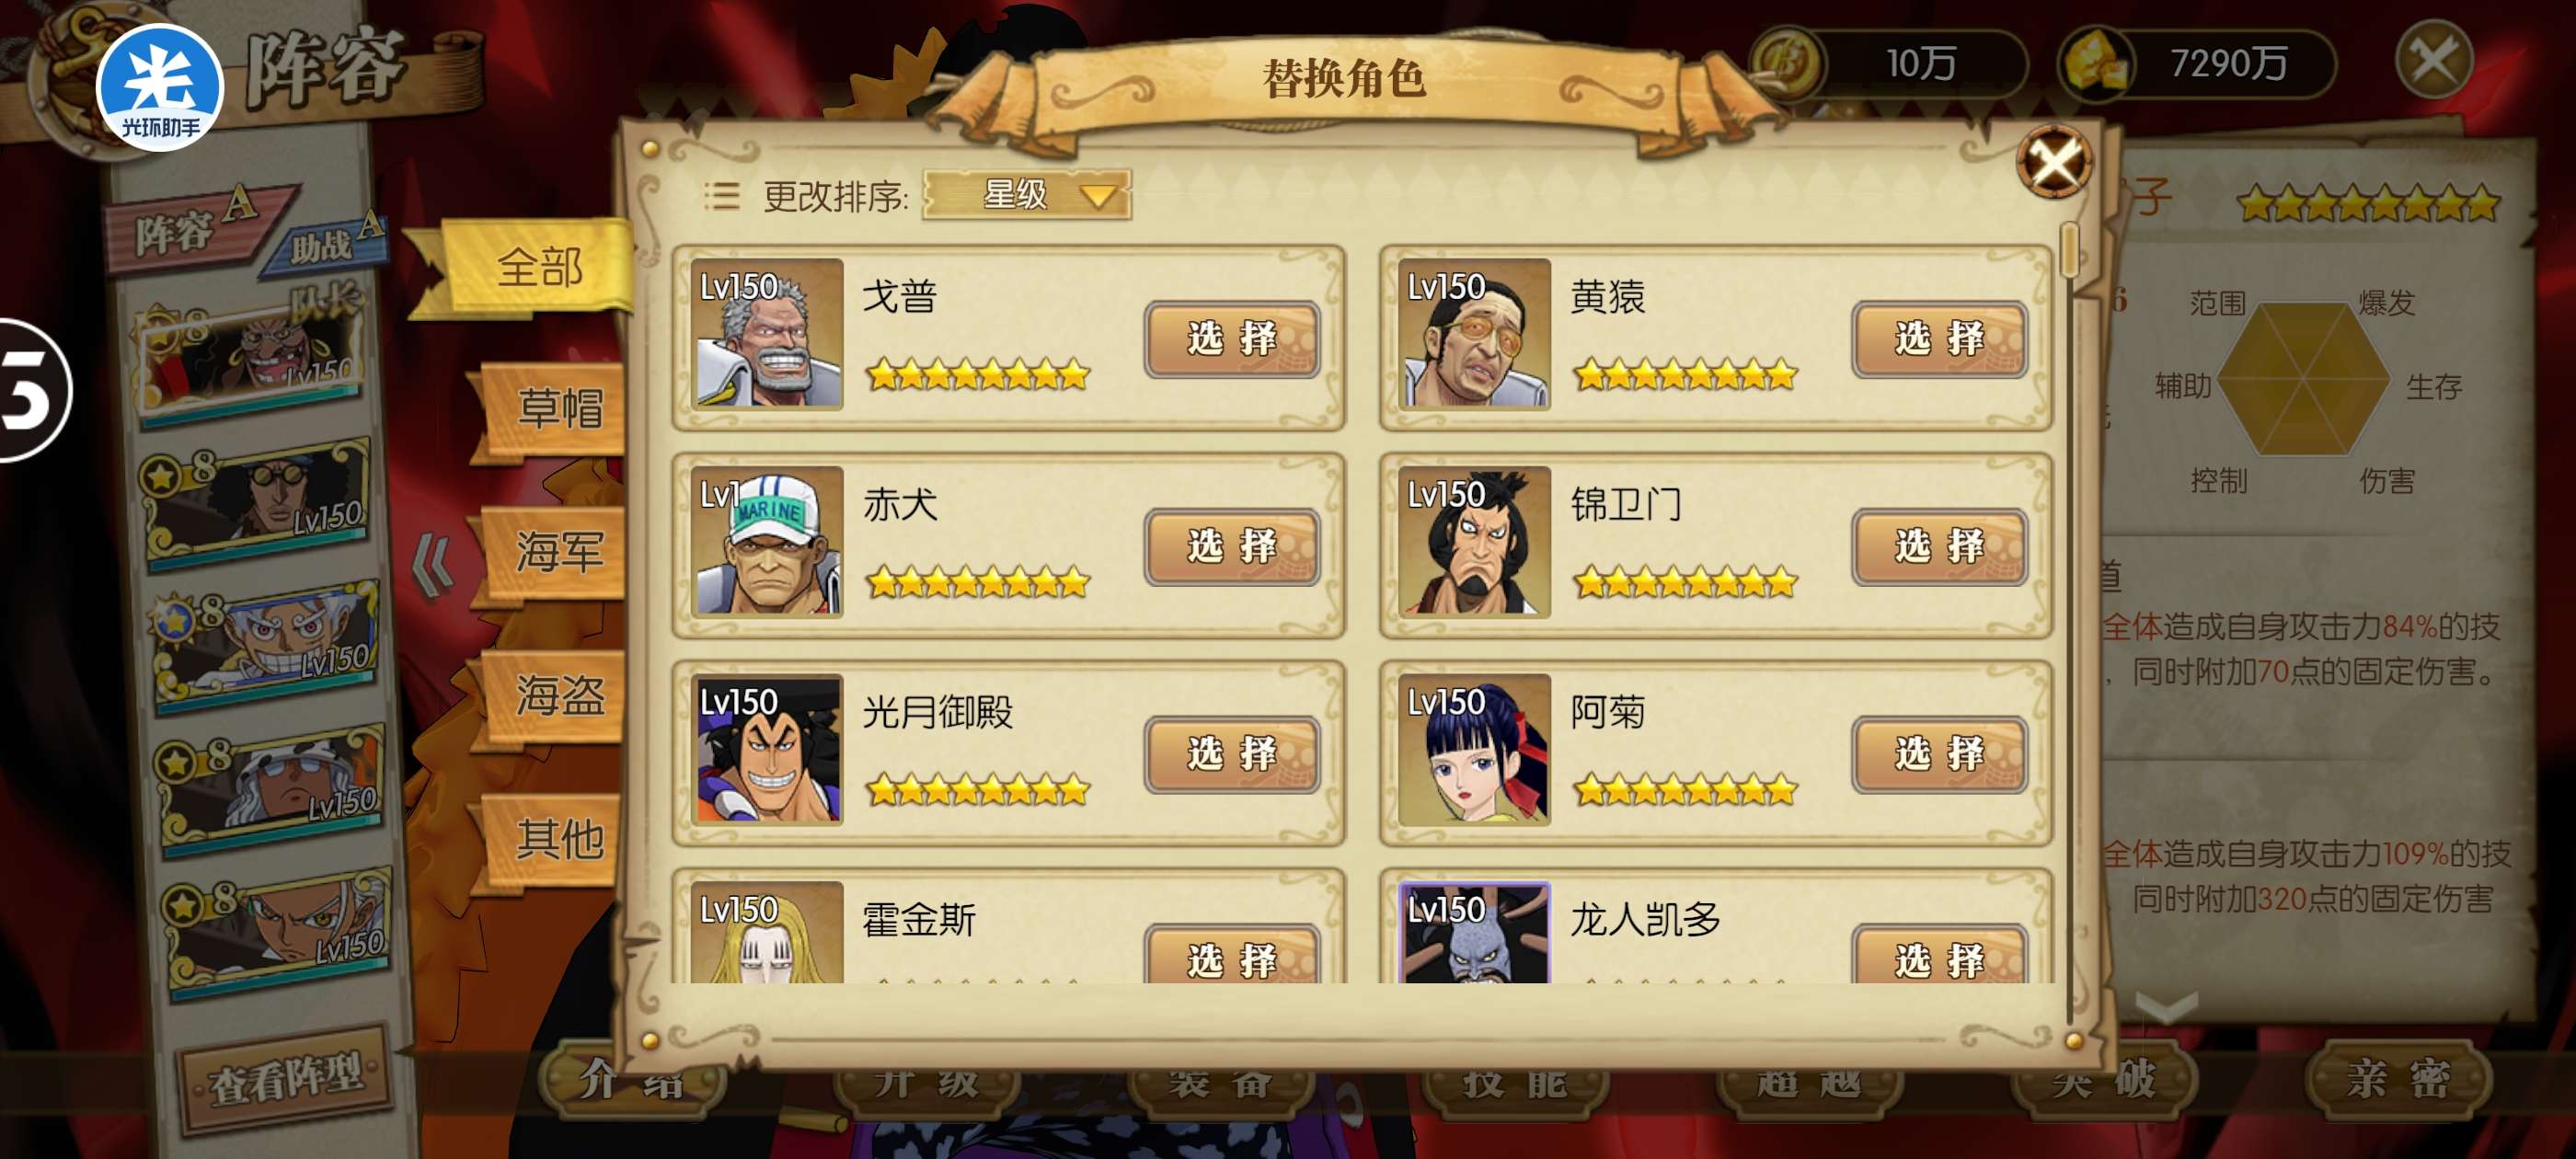Switch to the 海军 filter tab
This screenshot has height=1159, width=2576.
557,552
